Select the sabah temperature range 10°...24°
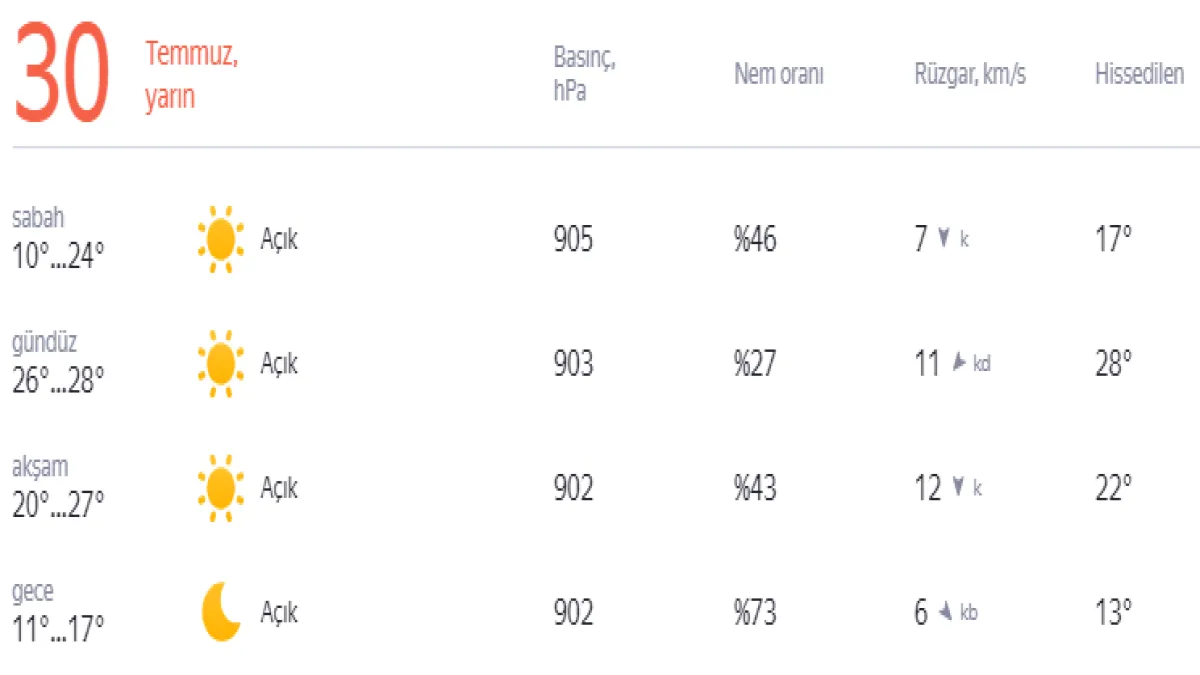 [x=58, y=256]
